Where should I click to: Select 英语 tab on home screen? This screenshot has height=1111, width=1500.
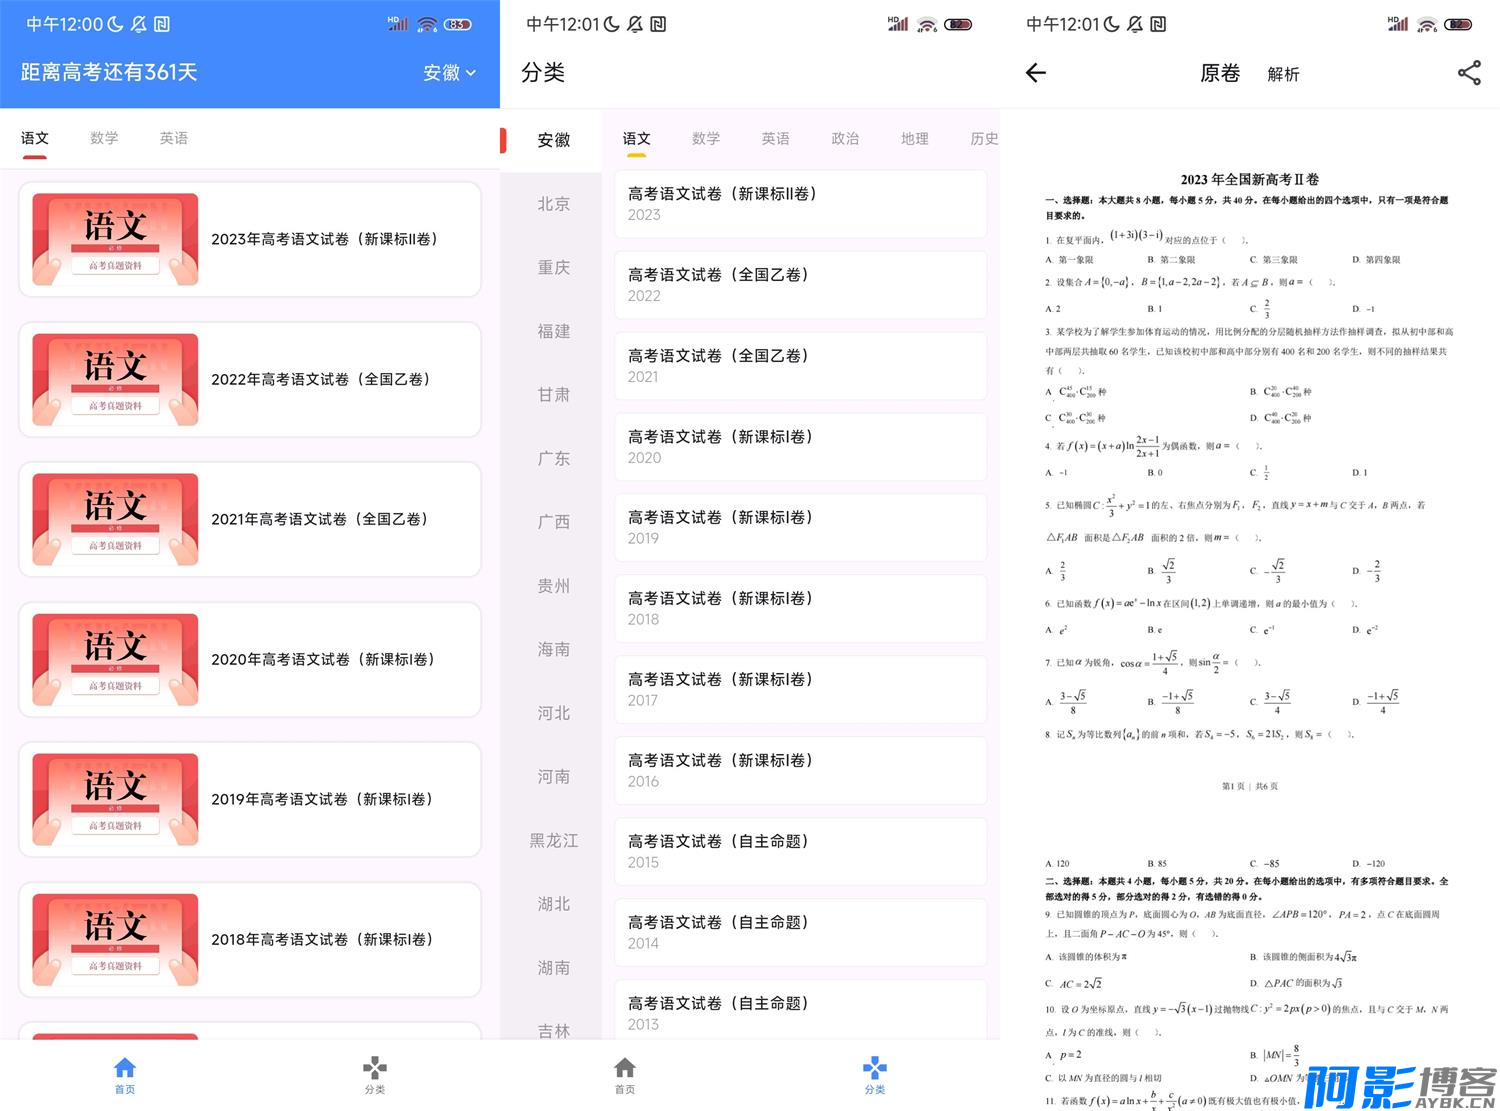click(174, 138)
